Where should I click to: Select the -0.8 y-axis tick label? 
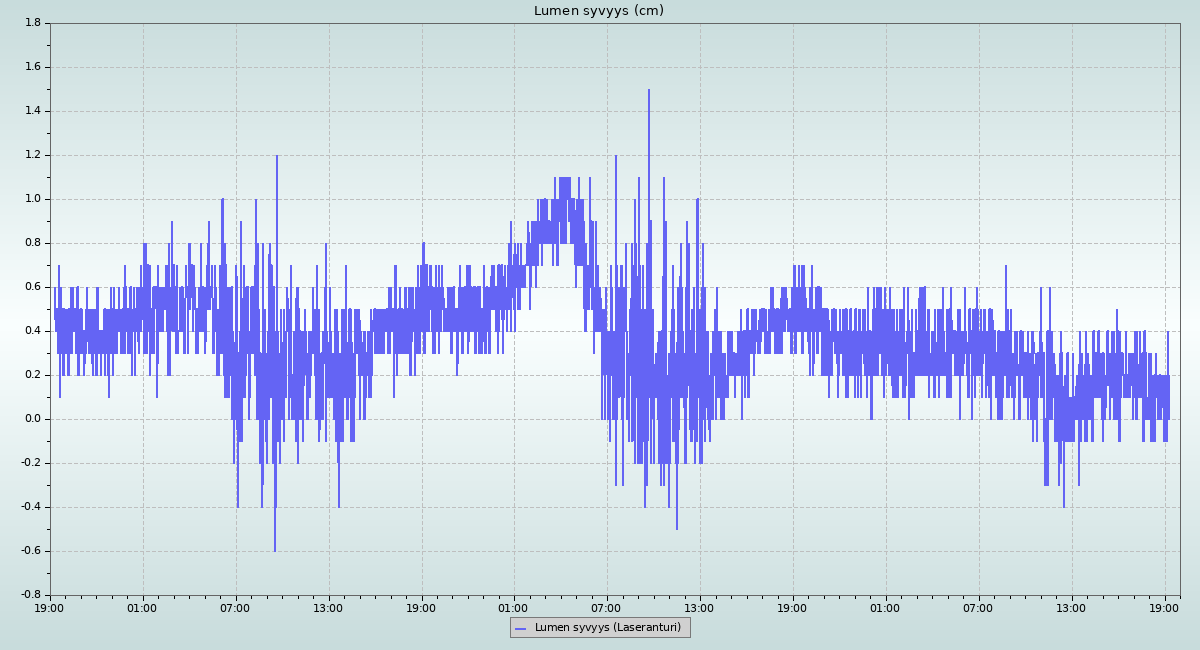coord(30,595)
